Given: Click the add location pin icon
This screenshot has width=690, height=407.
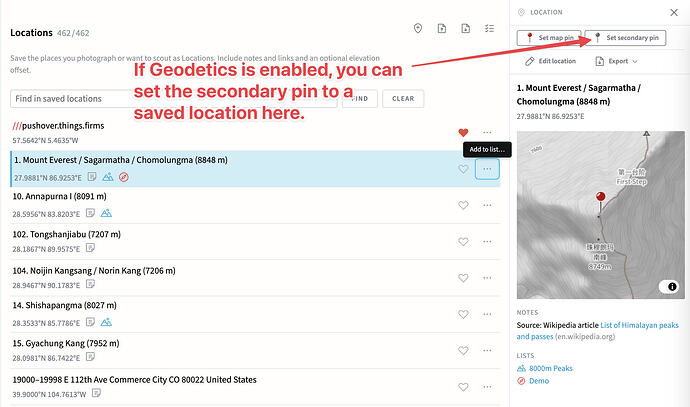Looking at the screenshot, I should (418, 29).
